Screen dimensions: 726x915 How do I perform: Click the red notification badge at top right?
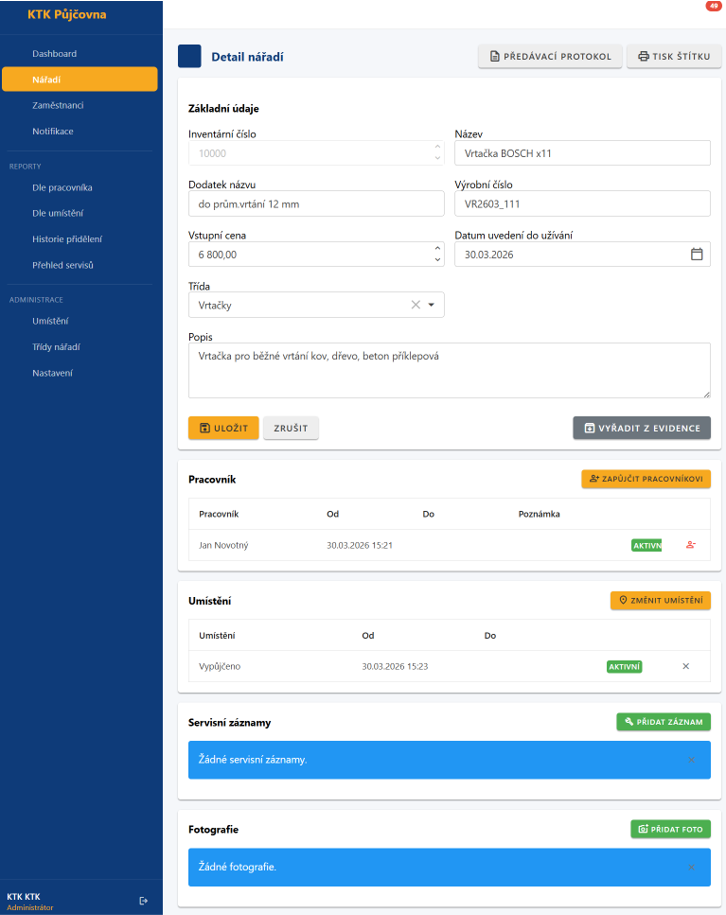click(713, 6)
